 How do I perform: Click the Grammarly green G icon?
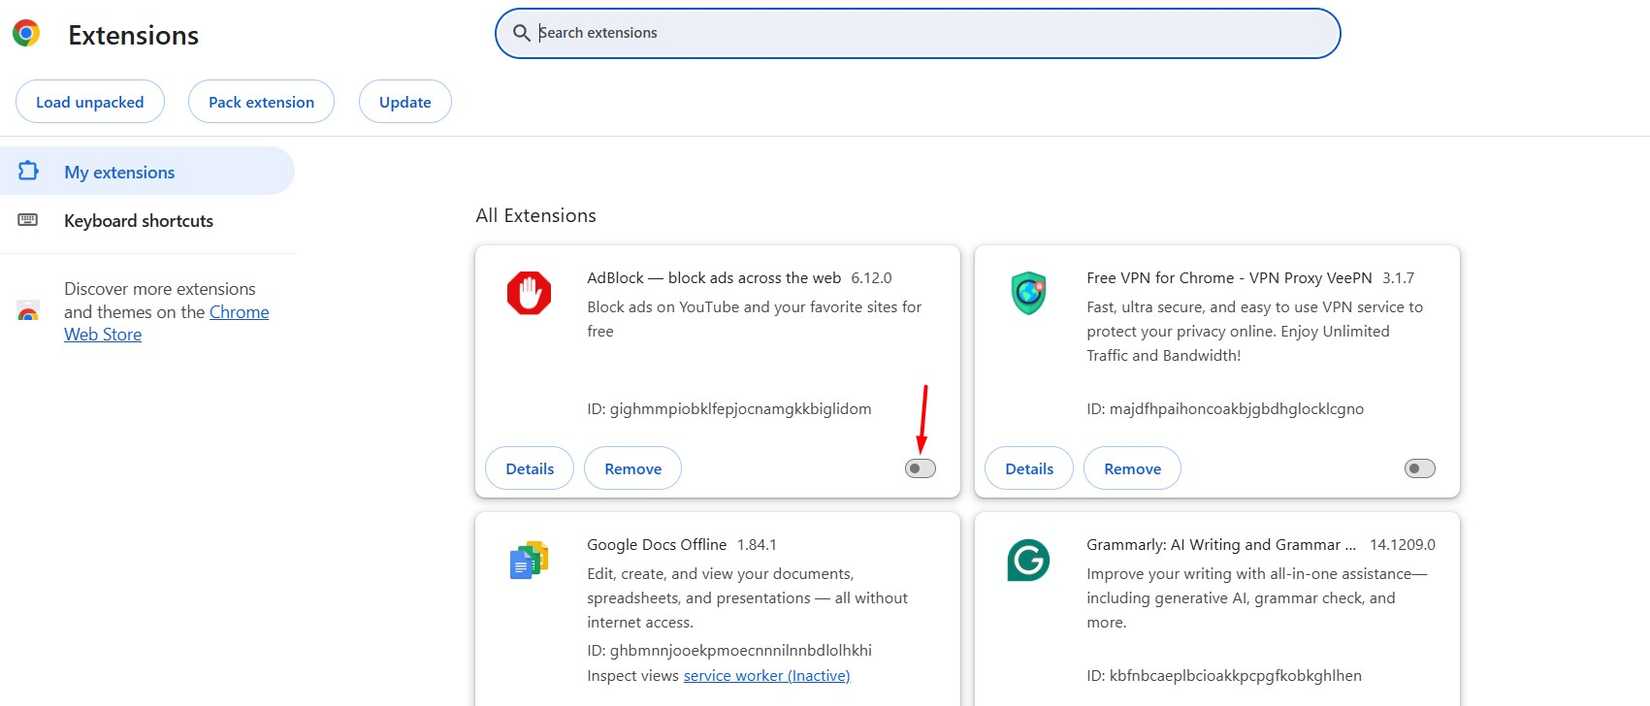(x=1028, y=560)
